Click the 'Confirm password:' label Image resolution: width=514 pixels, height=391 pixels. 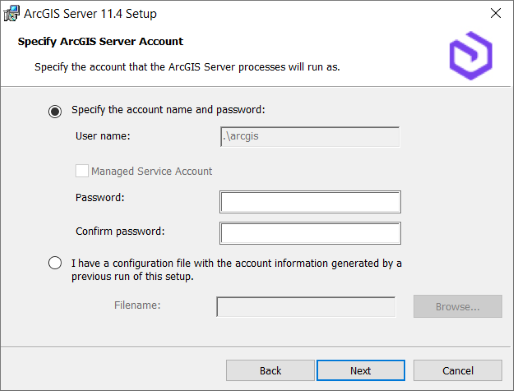(x=120, y=231)
